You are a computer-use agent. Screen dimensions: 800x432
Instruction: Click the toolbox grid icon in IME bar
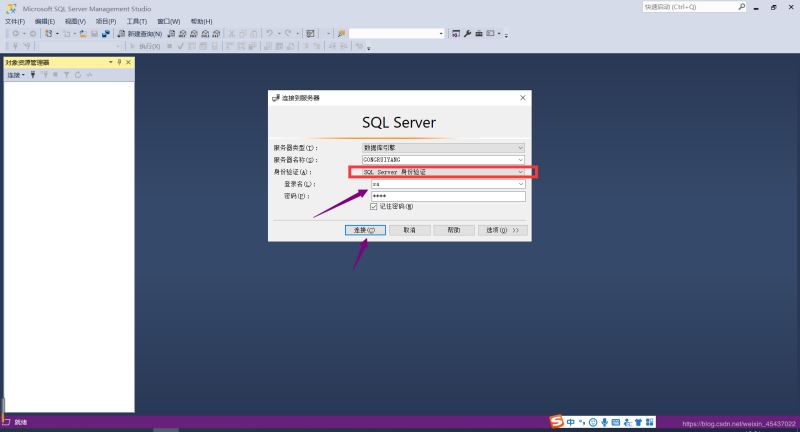[x=649, y=422]
